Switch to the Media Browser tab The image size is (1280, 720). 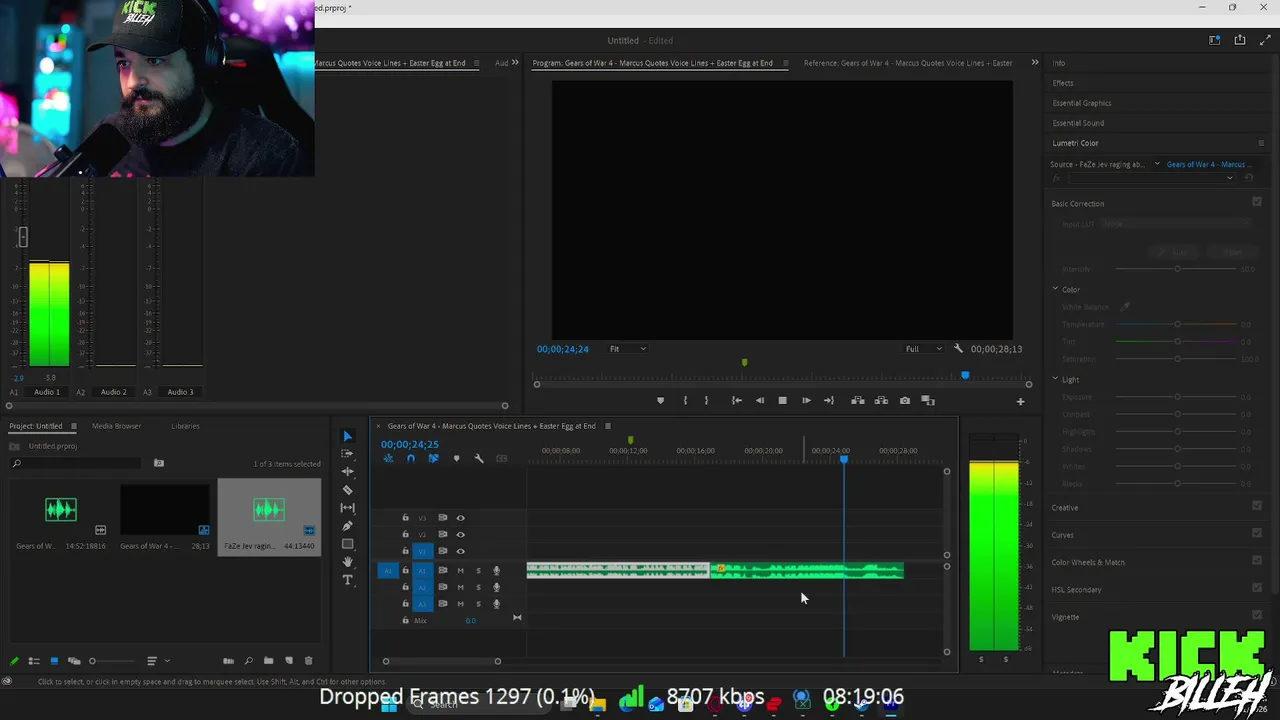[116, 426]
